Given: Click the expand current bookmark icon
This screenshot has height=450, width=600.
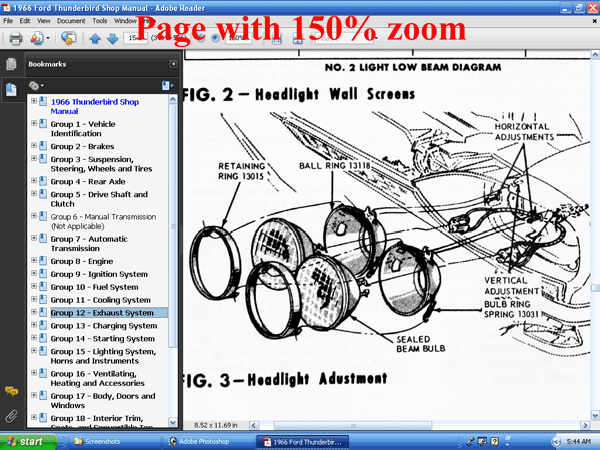Looking at the screenshot, I should click(x=167, y=85).
